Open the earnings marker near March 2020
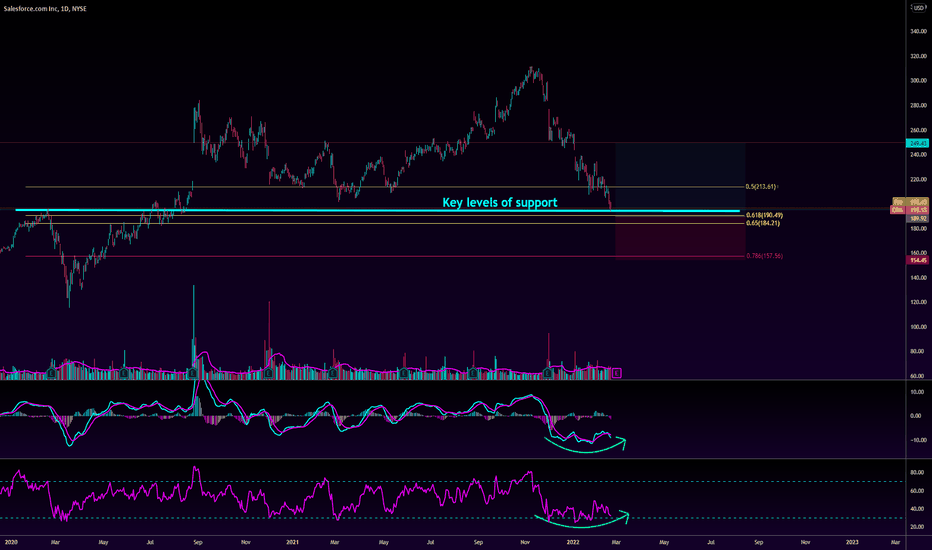Screen dimensions: 932x550 point(52,373)
